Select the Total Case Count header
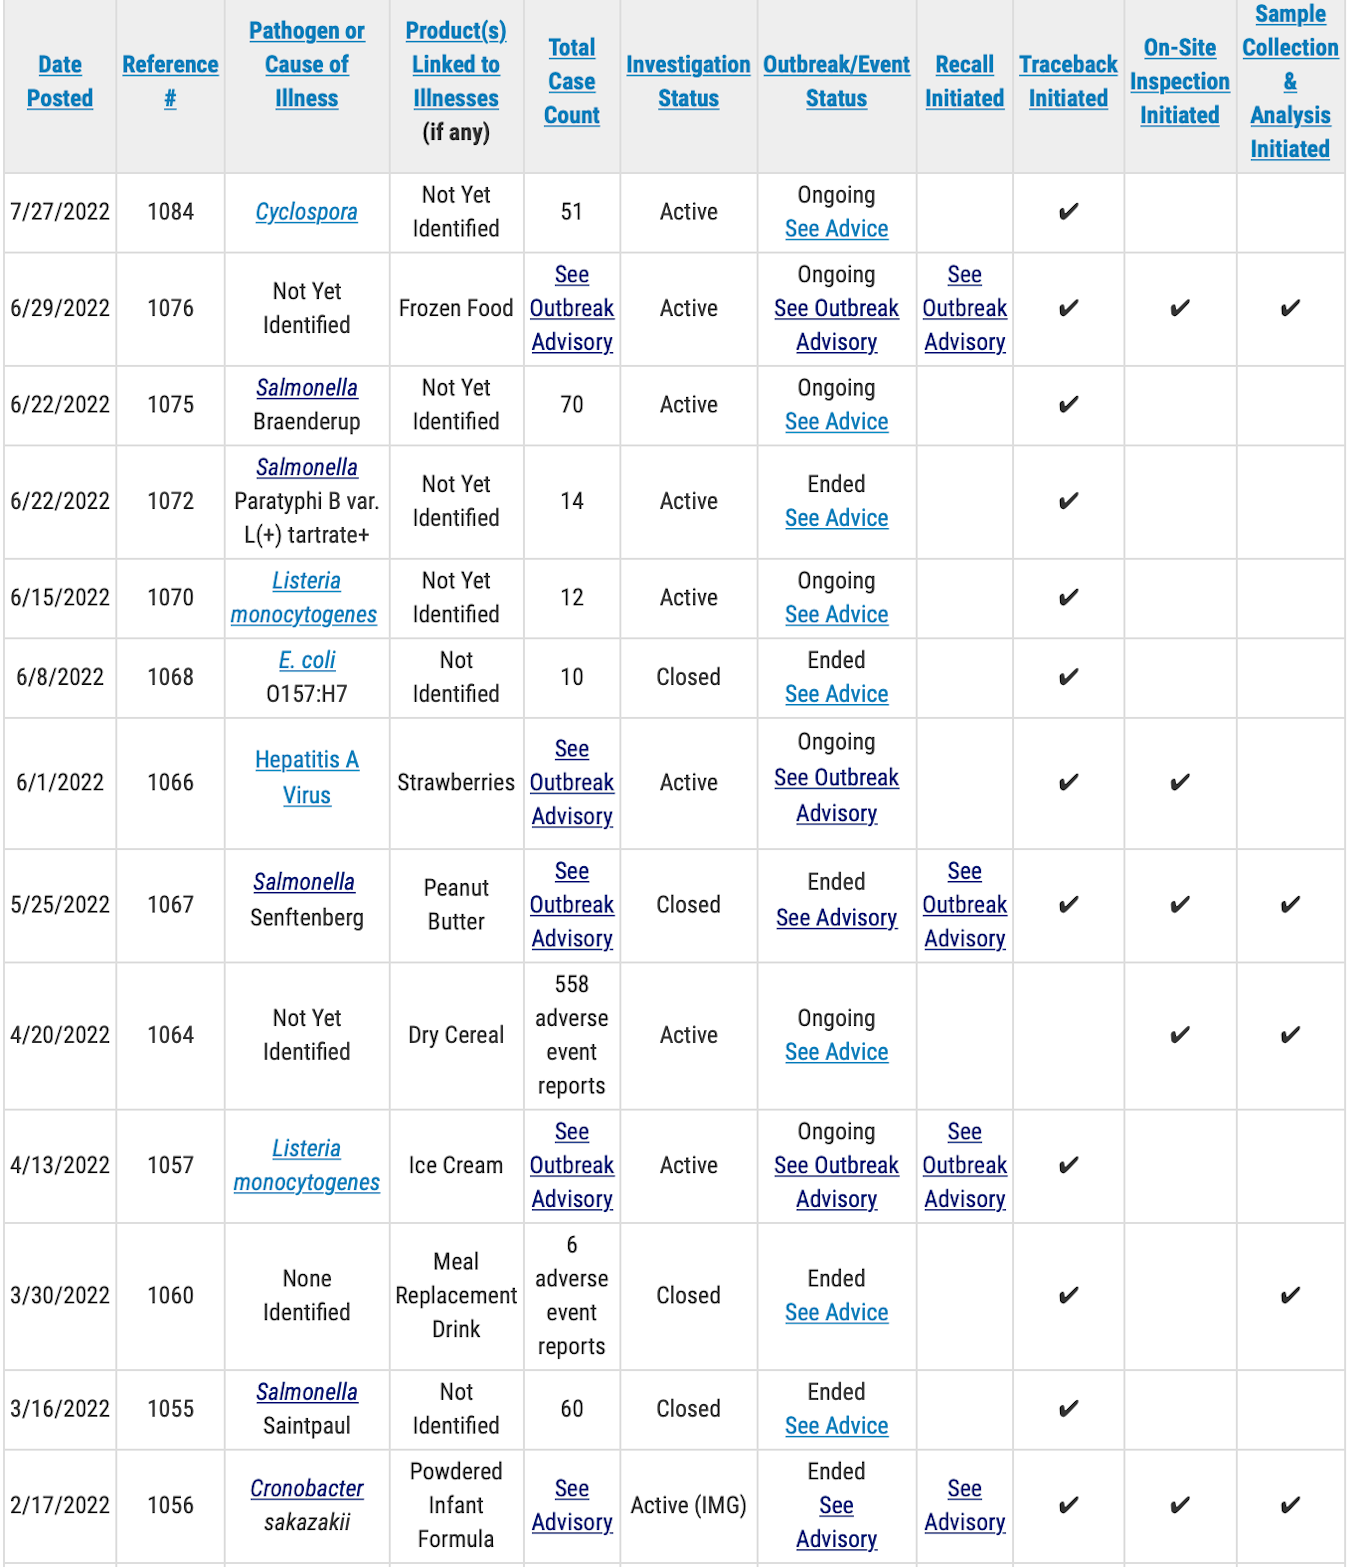This screenshot has width=1370, height=1567. (x=571, y=81)
